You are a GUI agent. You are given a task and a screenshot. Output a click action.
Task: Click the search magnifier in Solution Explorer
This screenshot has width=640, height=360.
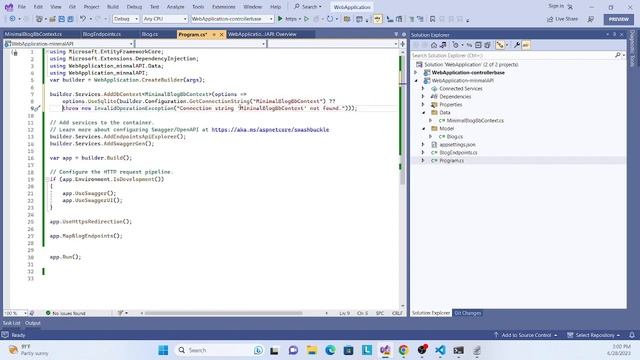click(618, 55)
